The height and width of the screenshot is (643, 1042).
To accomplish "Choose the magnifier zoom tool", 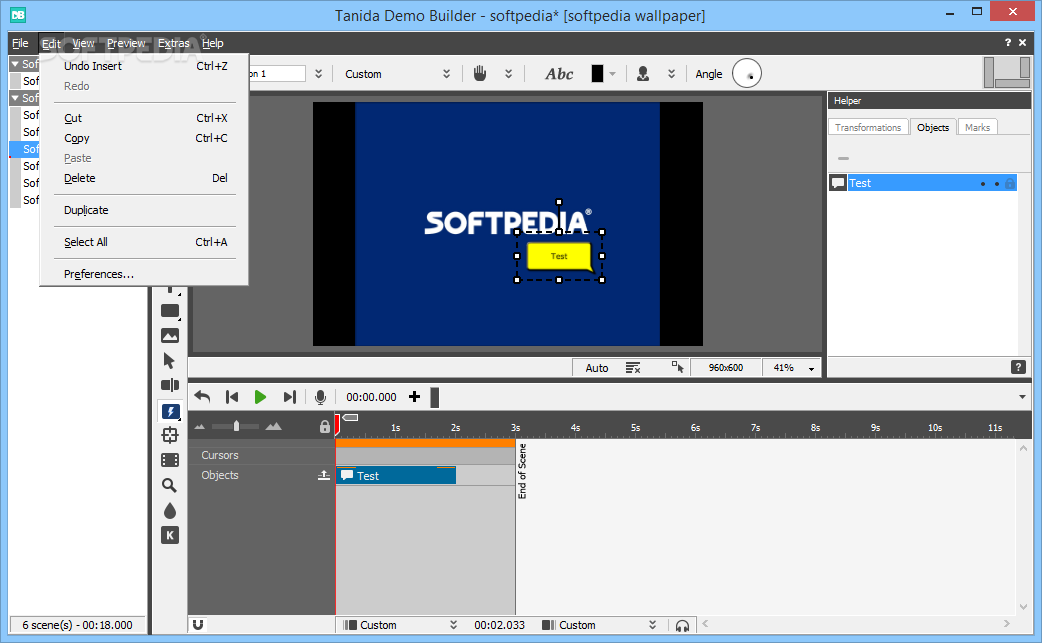I will pyautogui.click(x=169, y=486).
